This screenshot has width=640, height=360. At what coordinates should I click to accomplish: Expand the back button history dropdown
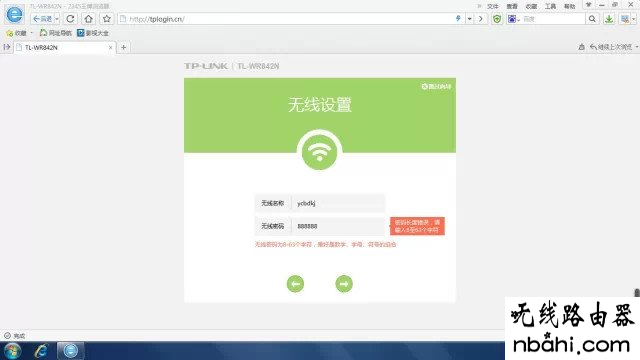pyautogui.click(x=57, y=19)
